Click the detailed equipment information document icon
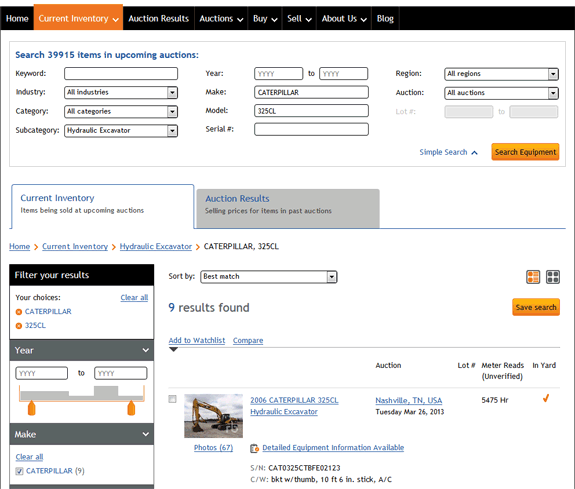Screen dimensions: 575x489 (x=254, y=448)
